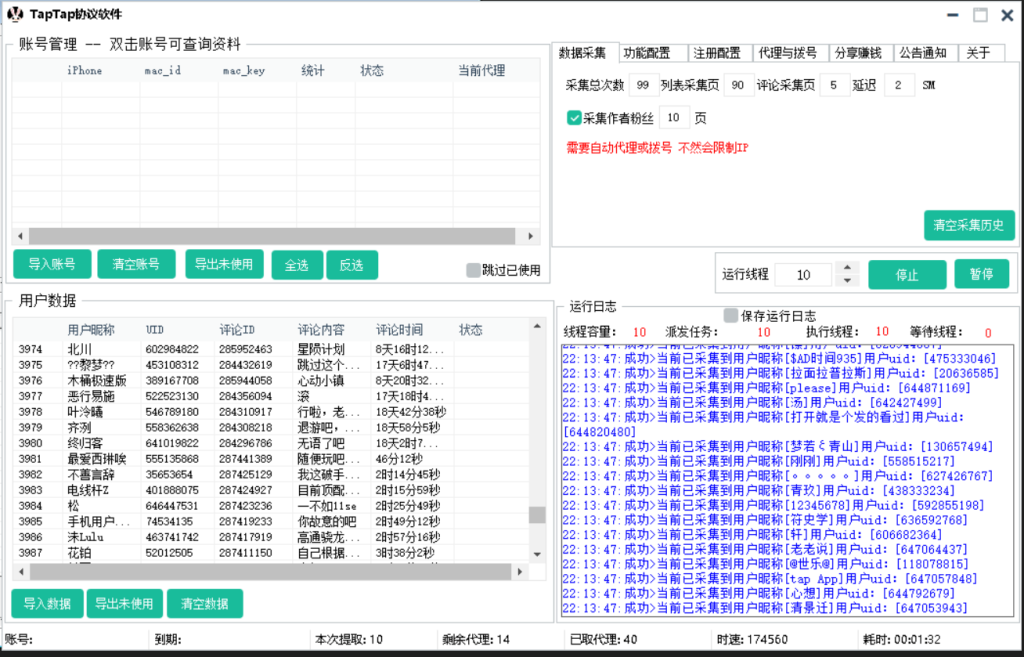Click 导入数据 below the user data table
Viewport: 1024px width, 657px height.
(46, 604)
